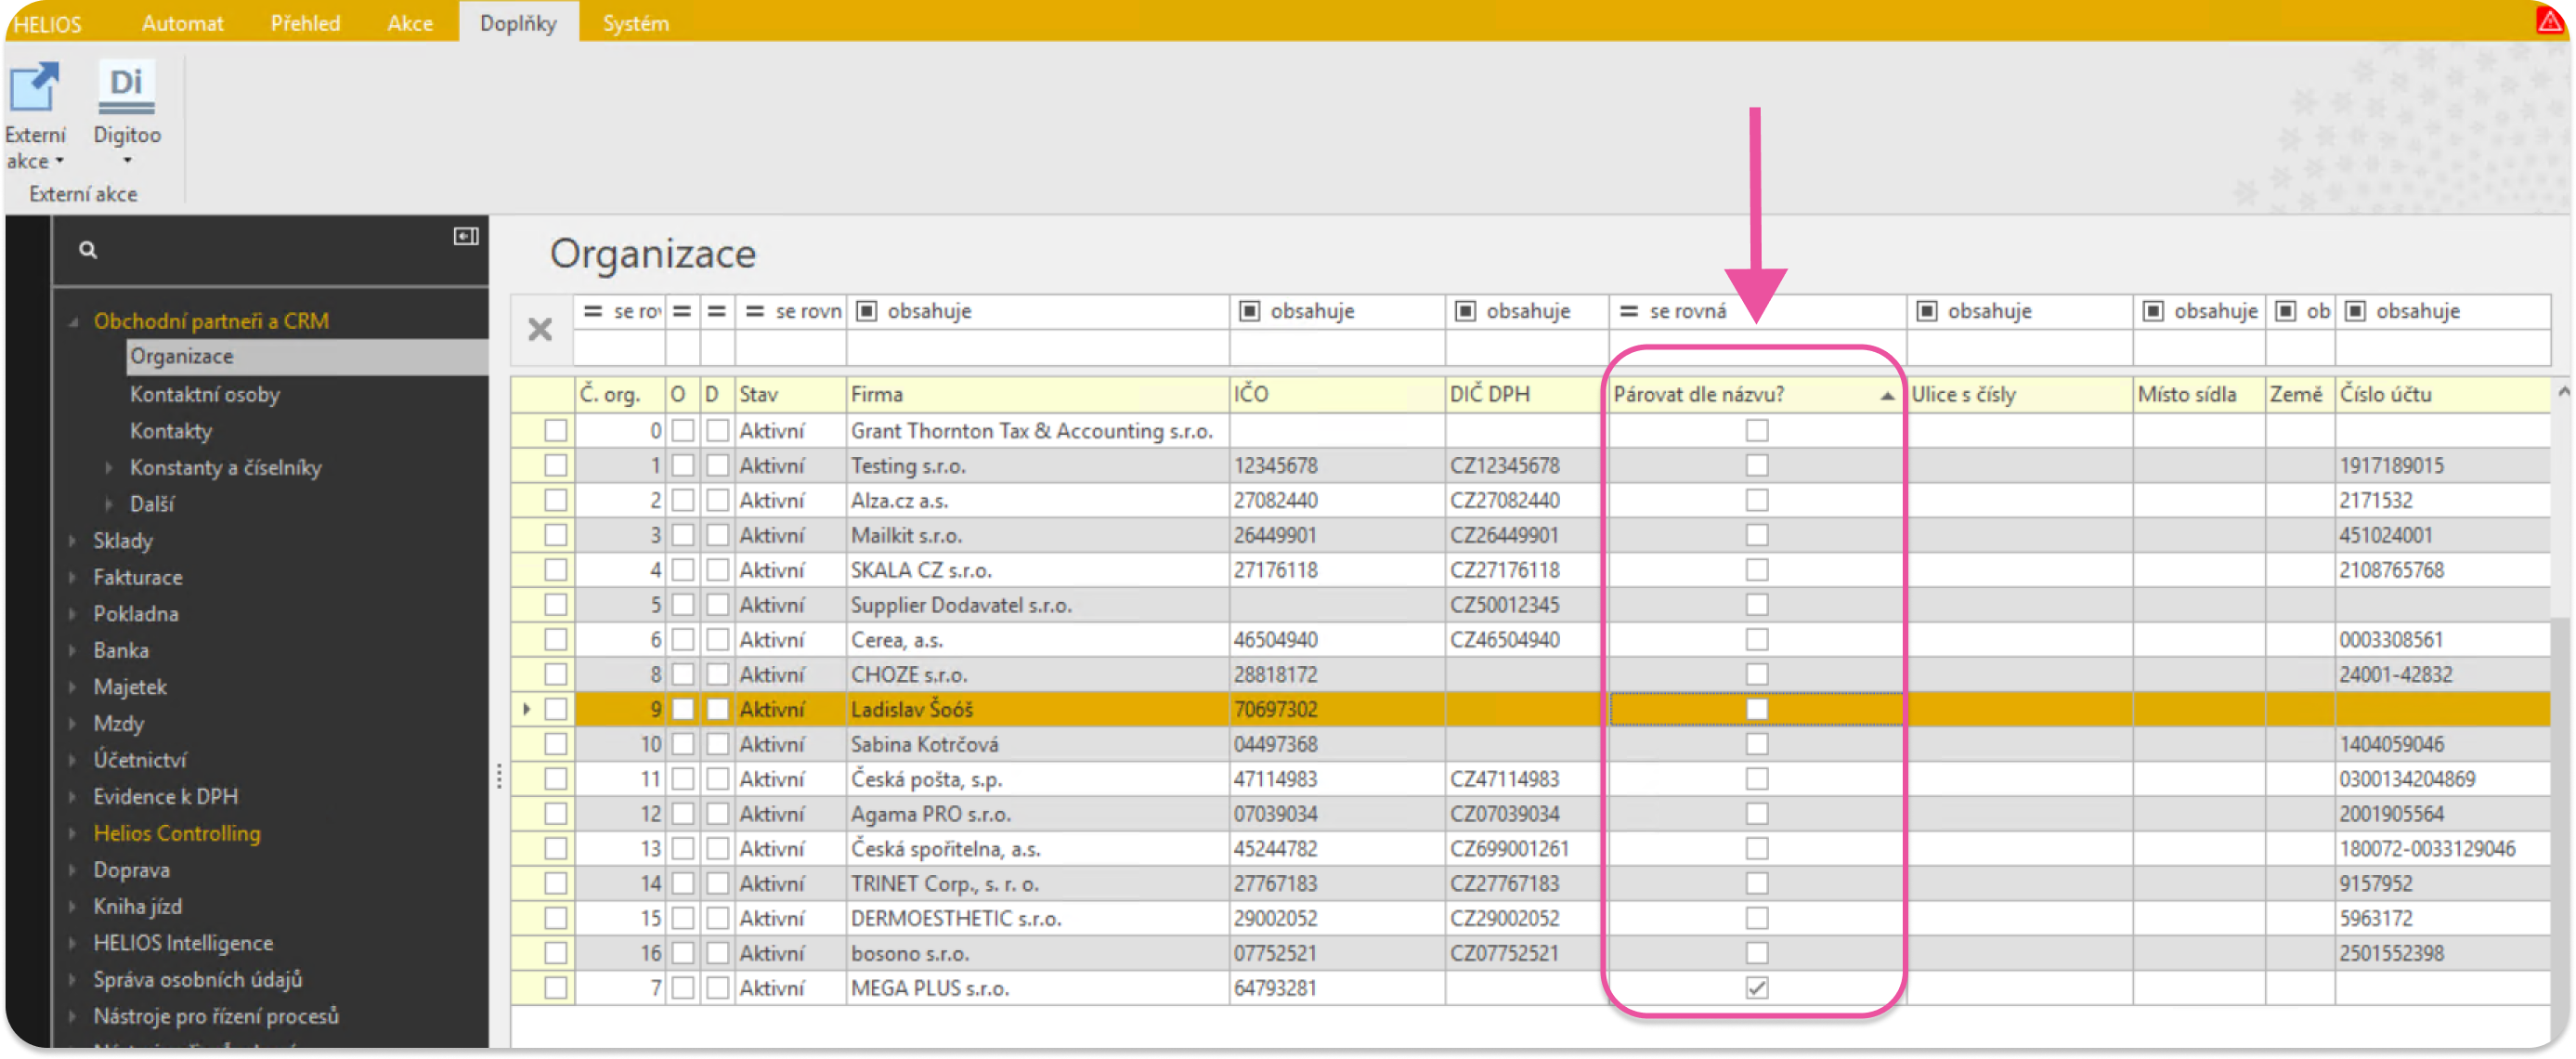Expand the Helios Controlling node
Screen dimensions: 2576x1059
coord(73,834)
